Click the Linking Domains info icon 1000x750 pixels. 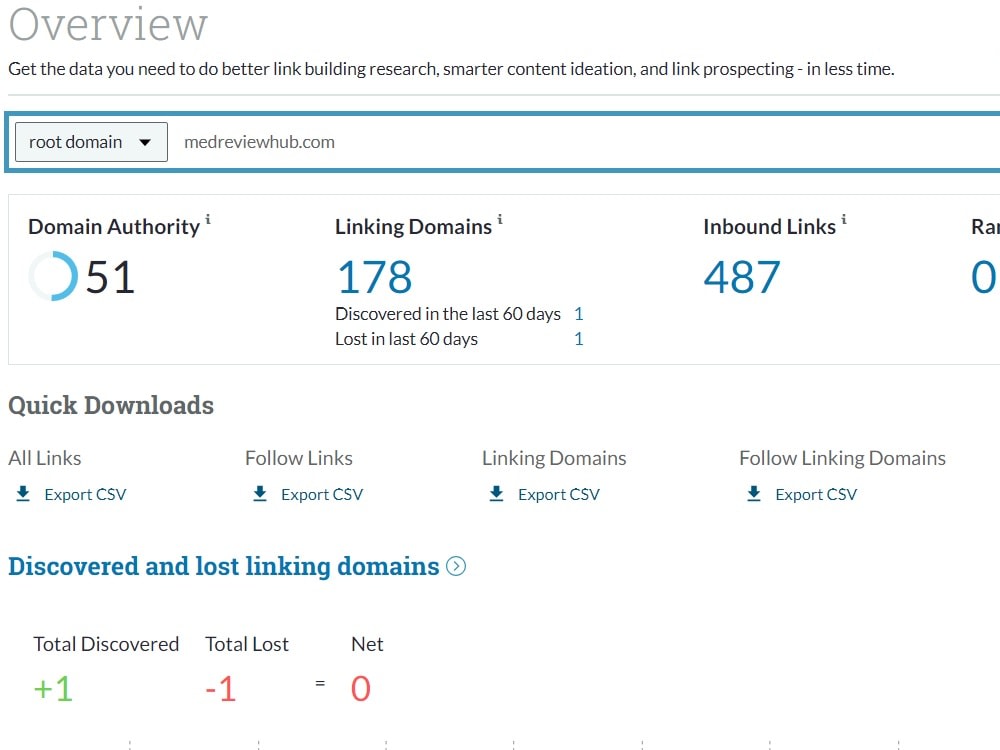pyautogui.click(x=500, y=219)
